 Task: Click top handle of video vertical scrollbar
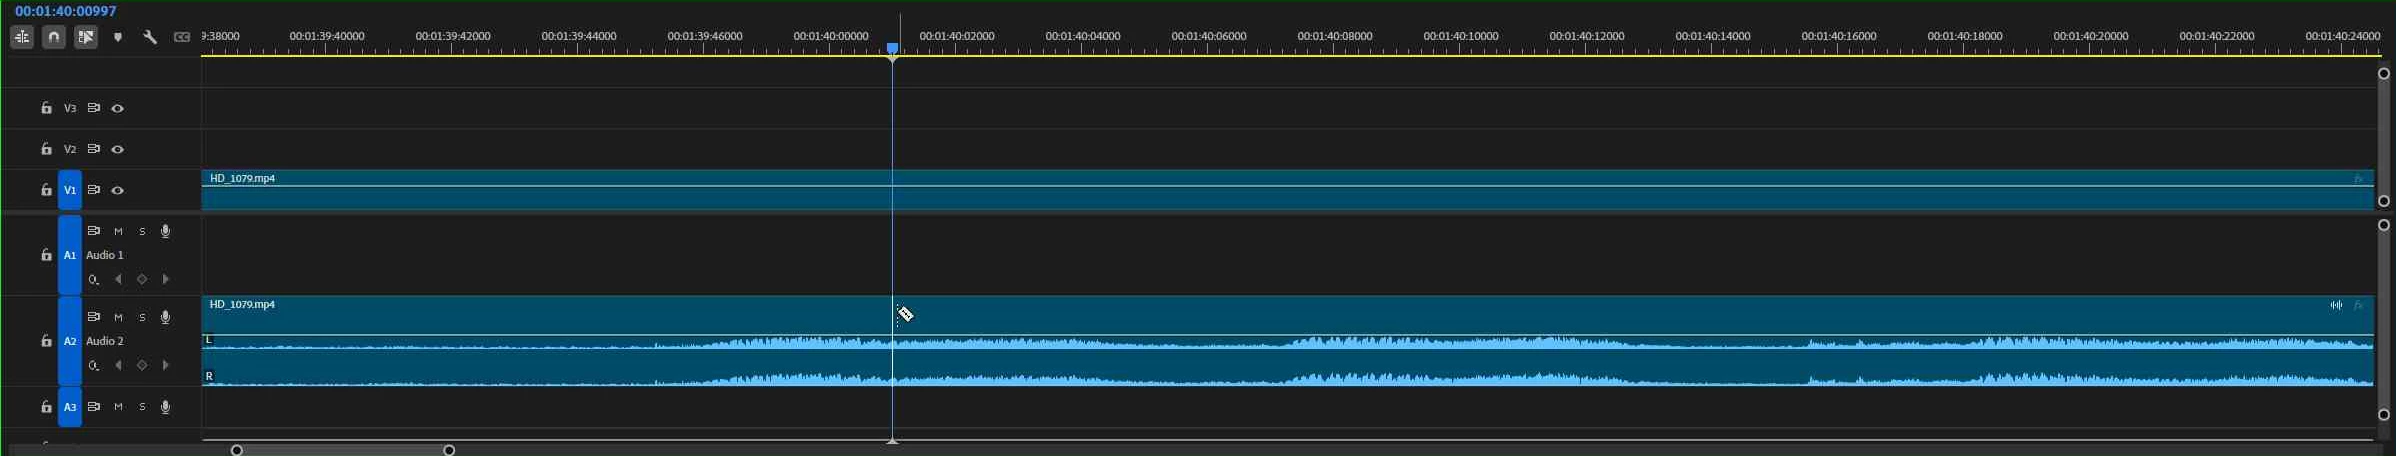pyautogui.click(x=2384, y=73)
